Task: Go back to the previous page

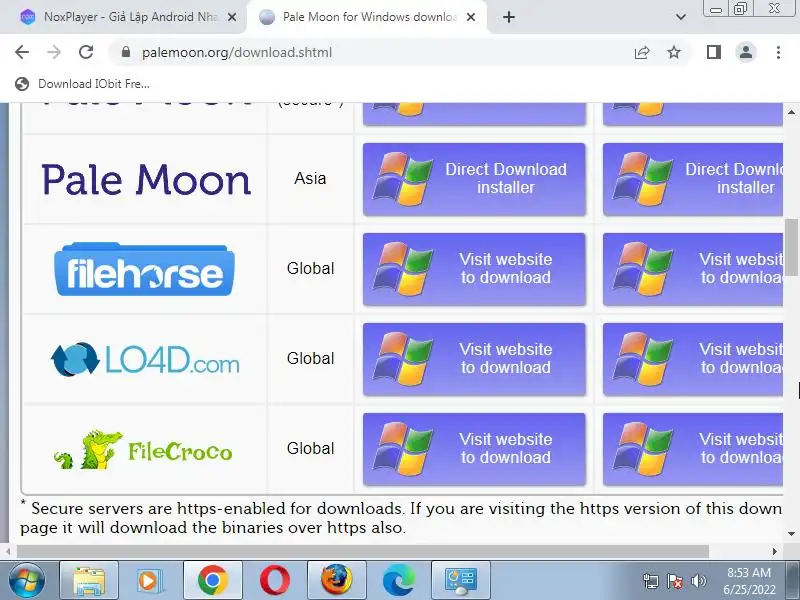Action: (22, 52)
